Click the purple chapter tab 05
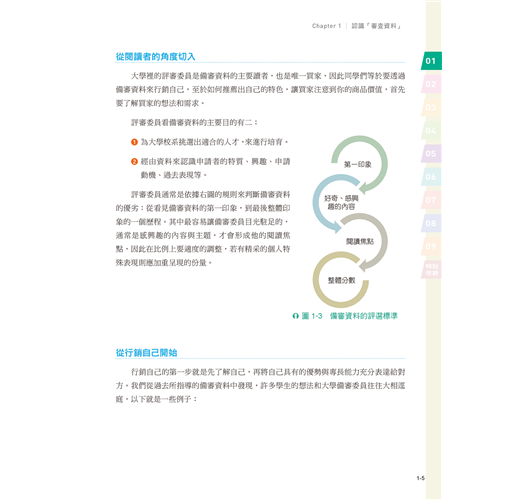The height and width of the screenshot is (500, 520). point(431,154)
